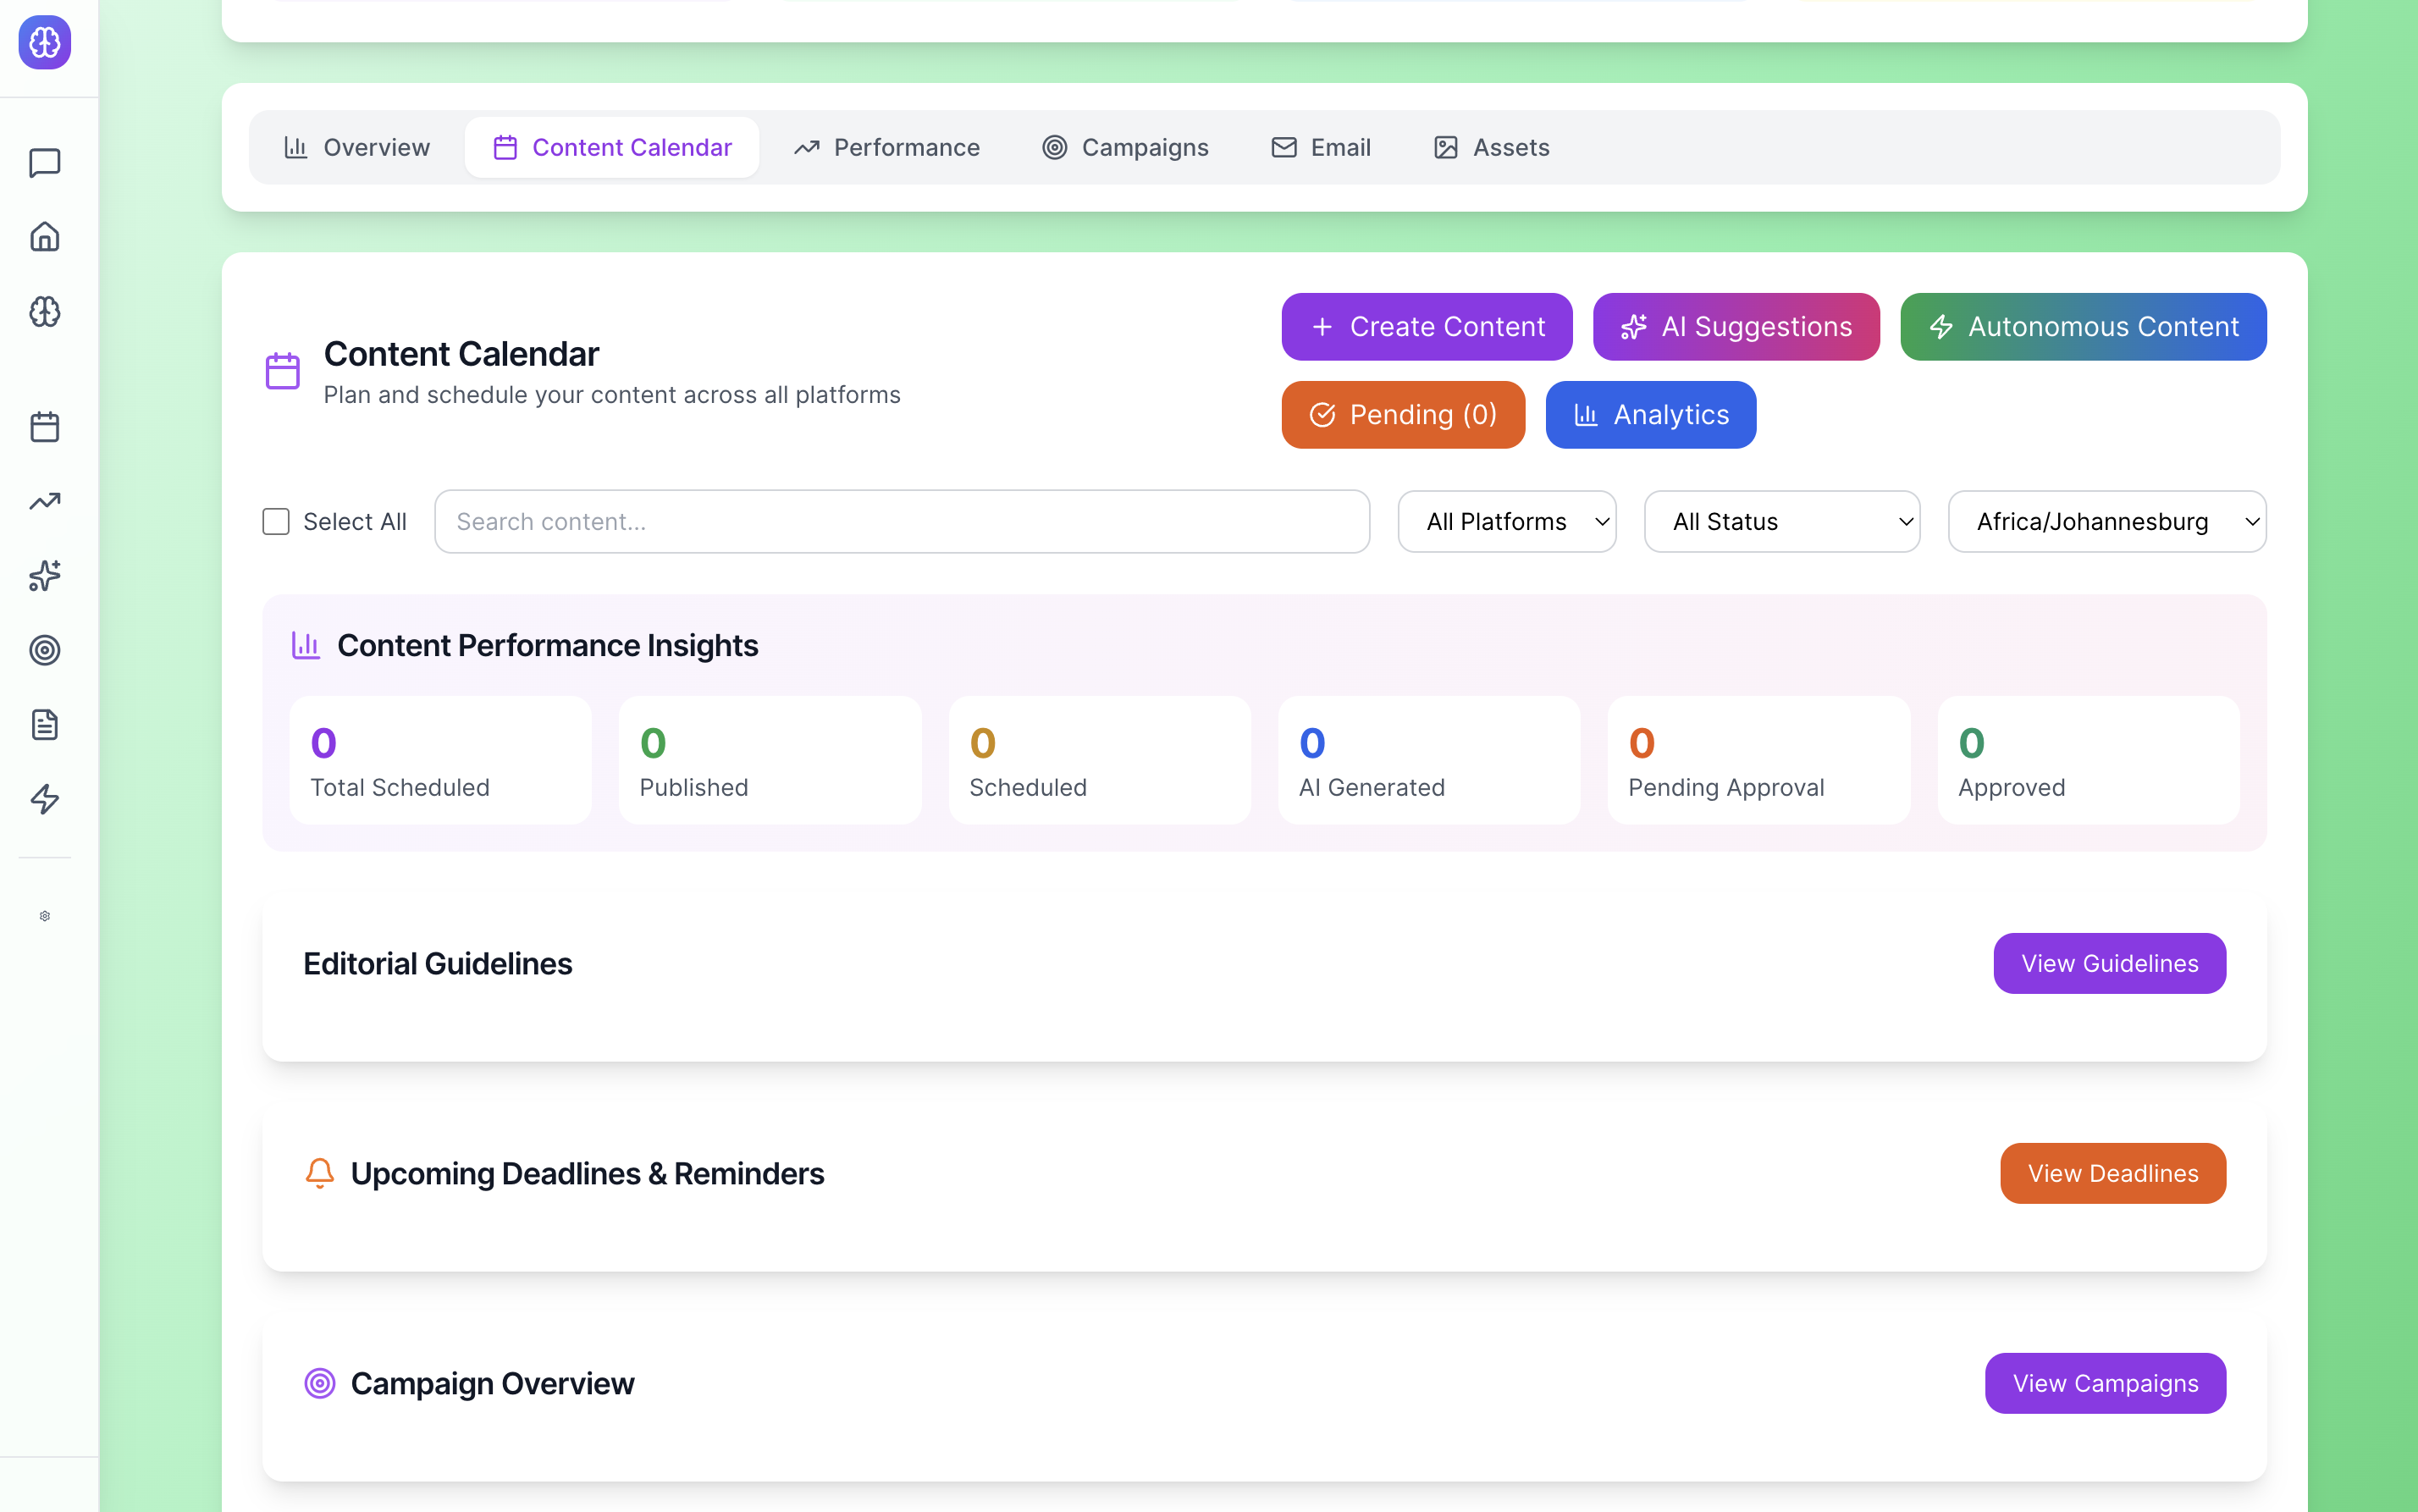Click the brain logo in the sidebar top
Screen dimensions: 2418x1512
click(x=45, y=43)
